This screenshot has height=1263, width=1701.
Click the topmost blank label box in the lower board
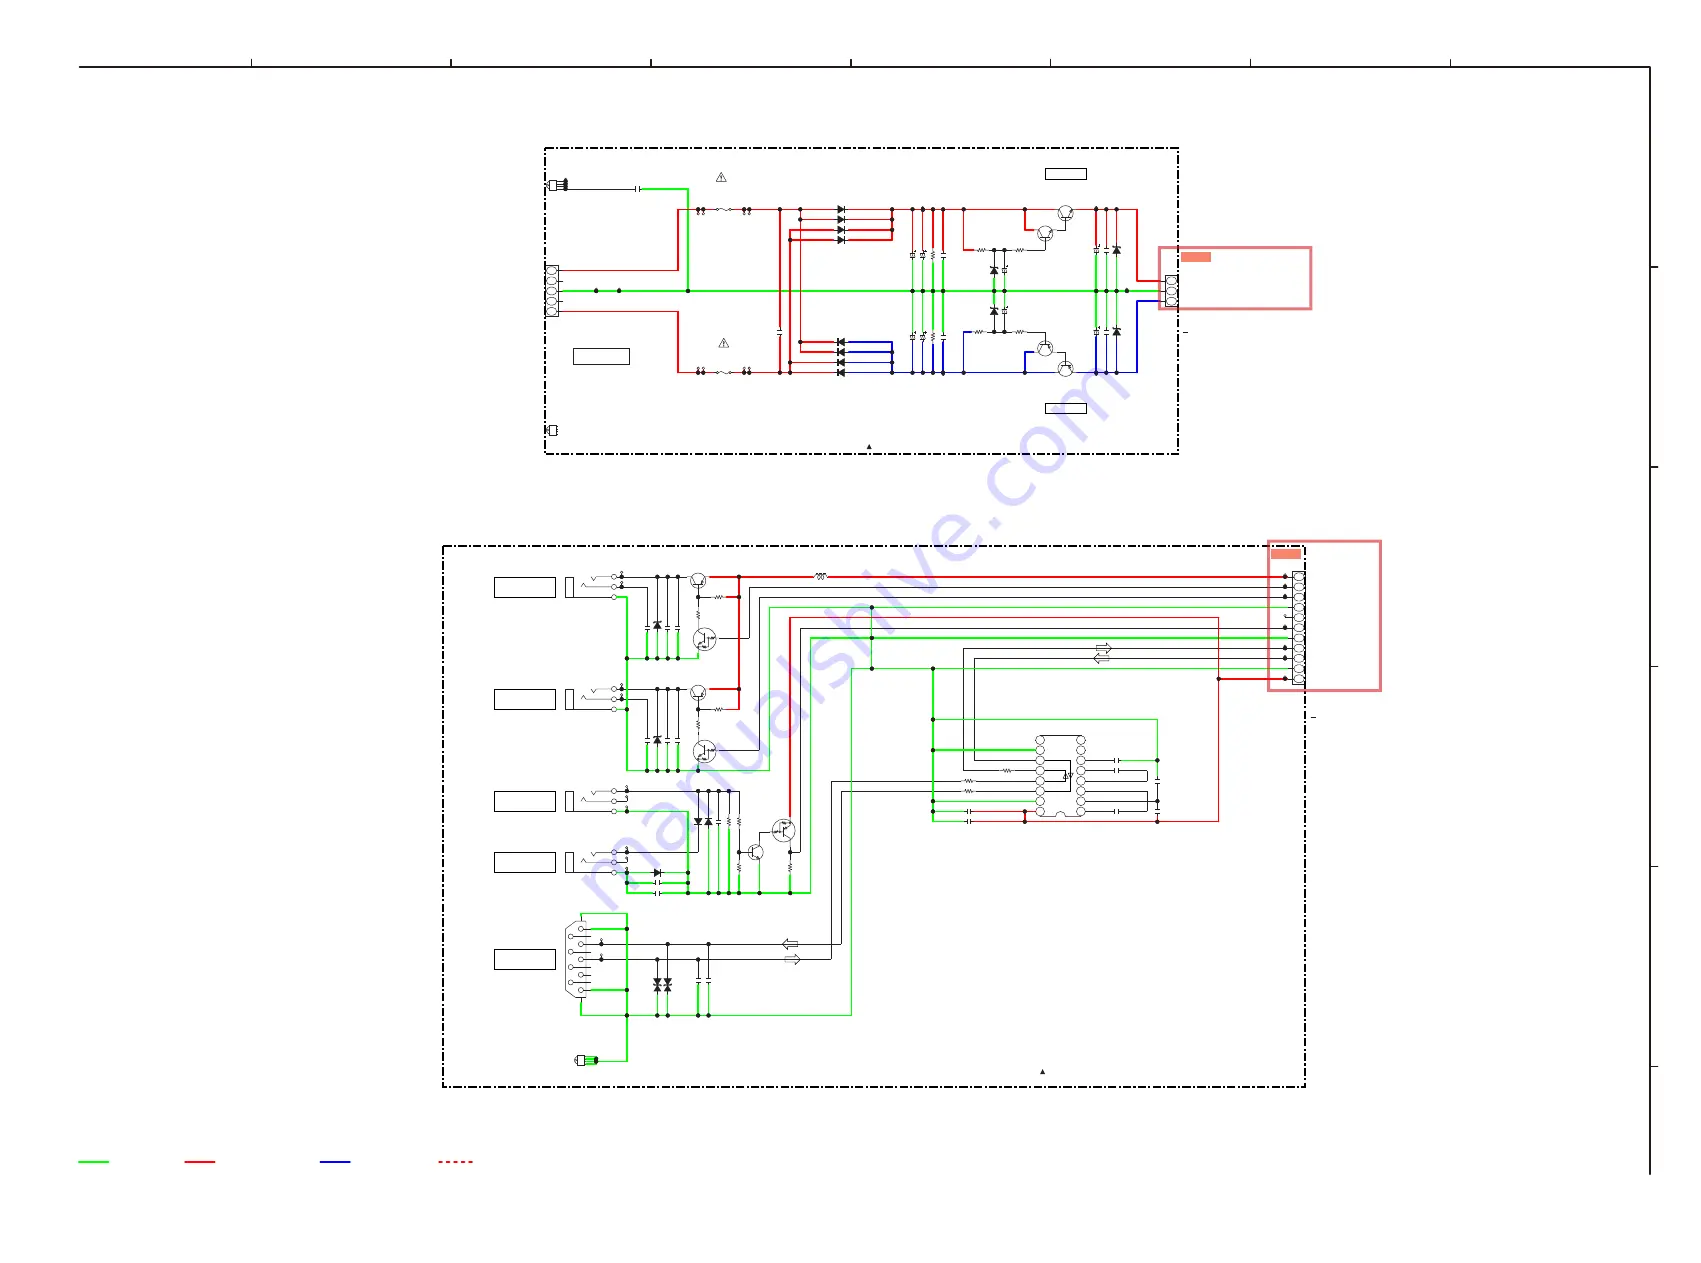coord(525,587)
